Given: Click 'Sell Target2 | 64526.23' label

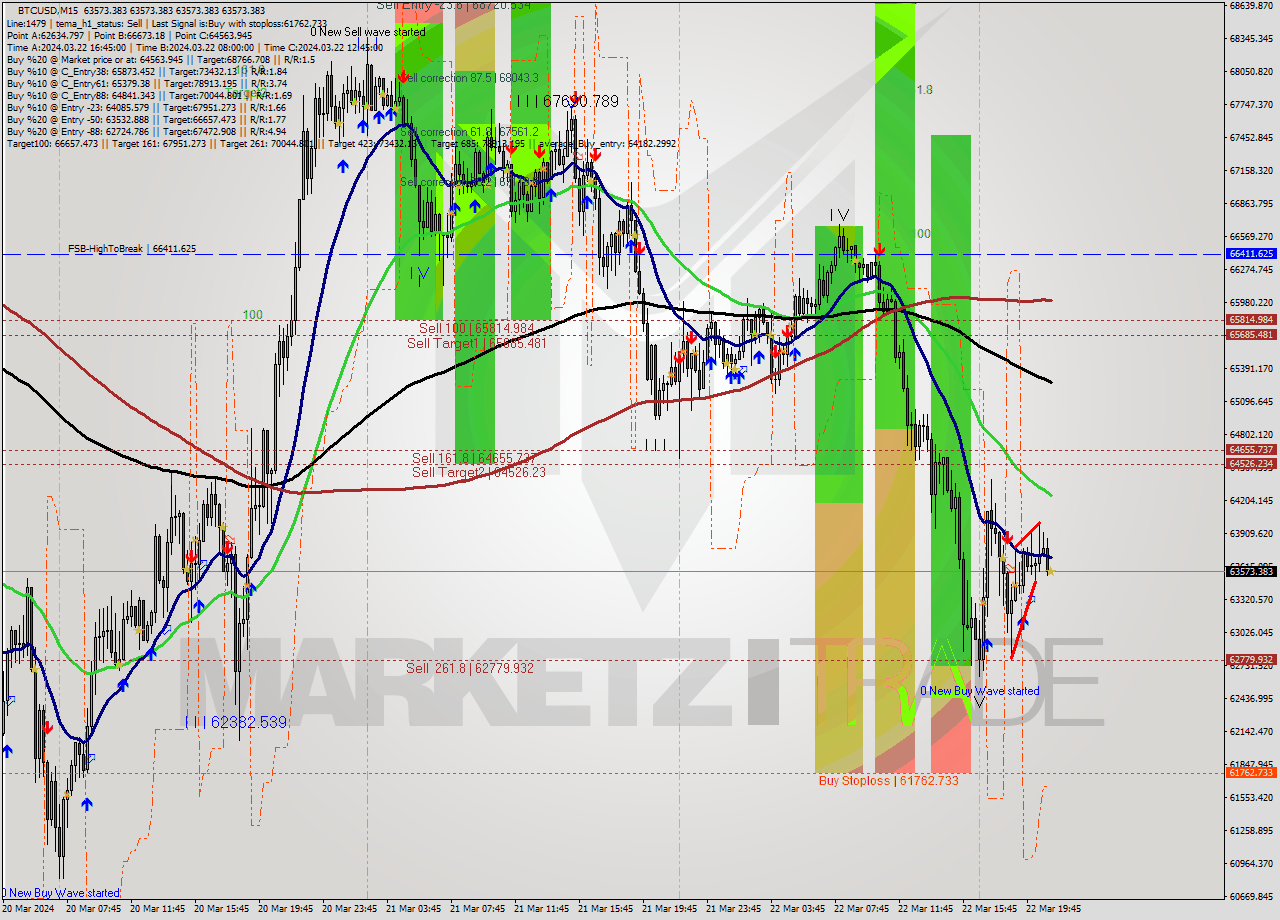Looking at the screenshot, I should click(479, 472).
